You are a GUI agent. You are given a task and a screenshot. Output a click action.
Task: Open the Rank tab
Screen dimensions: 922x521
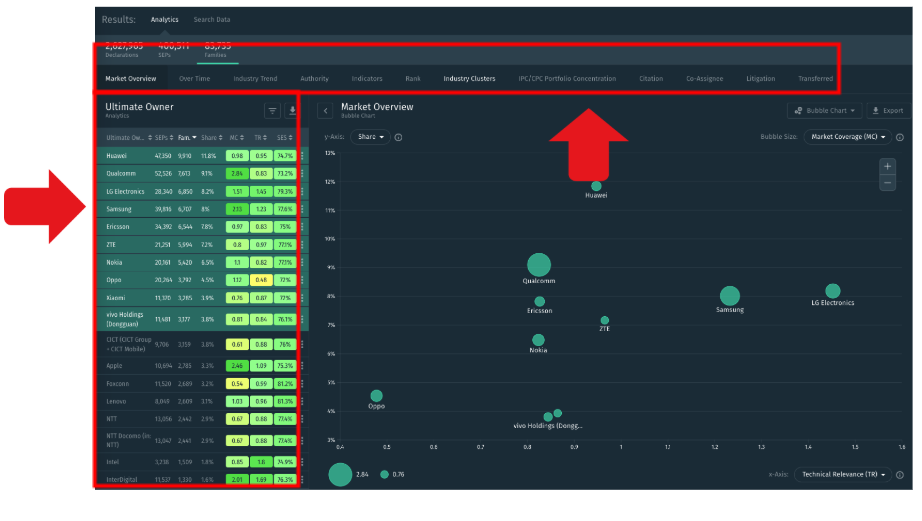(x=413, y=78)
